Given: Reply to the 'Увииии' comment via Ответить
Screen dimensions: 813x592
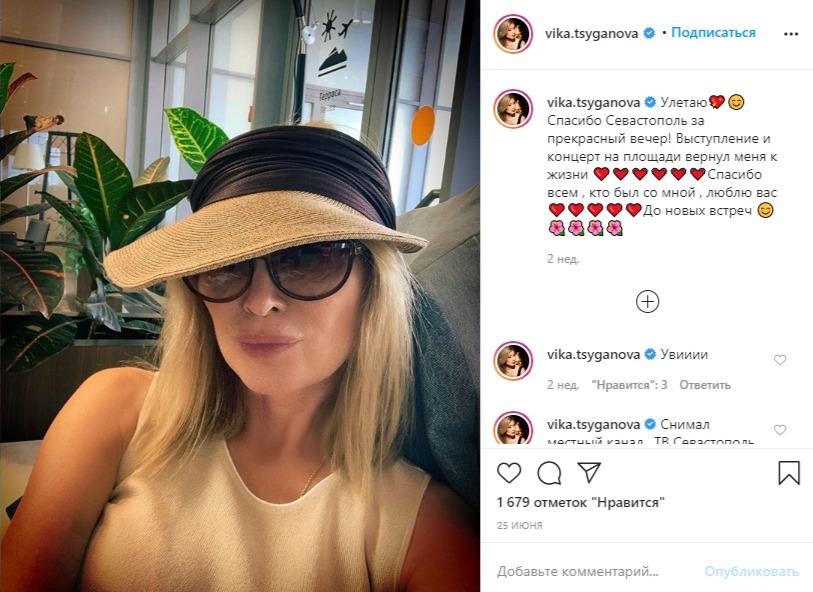Looking at the screenshot, I should pos(705,385).
